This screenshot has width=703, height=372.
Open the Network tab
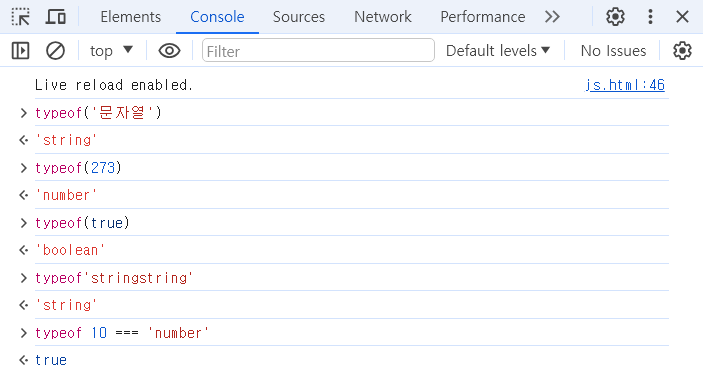coord(383,17)
